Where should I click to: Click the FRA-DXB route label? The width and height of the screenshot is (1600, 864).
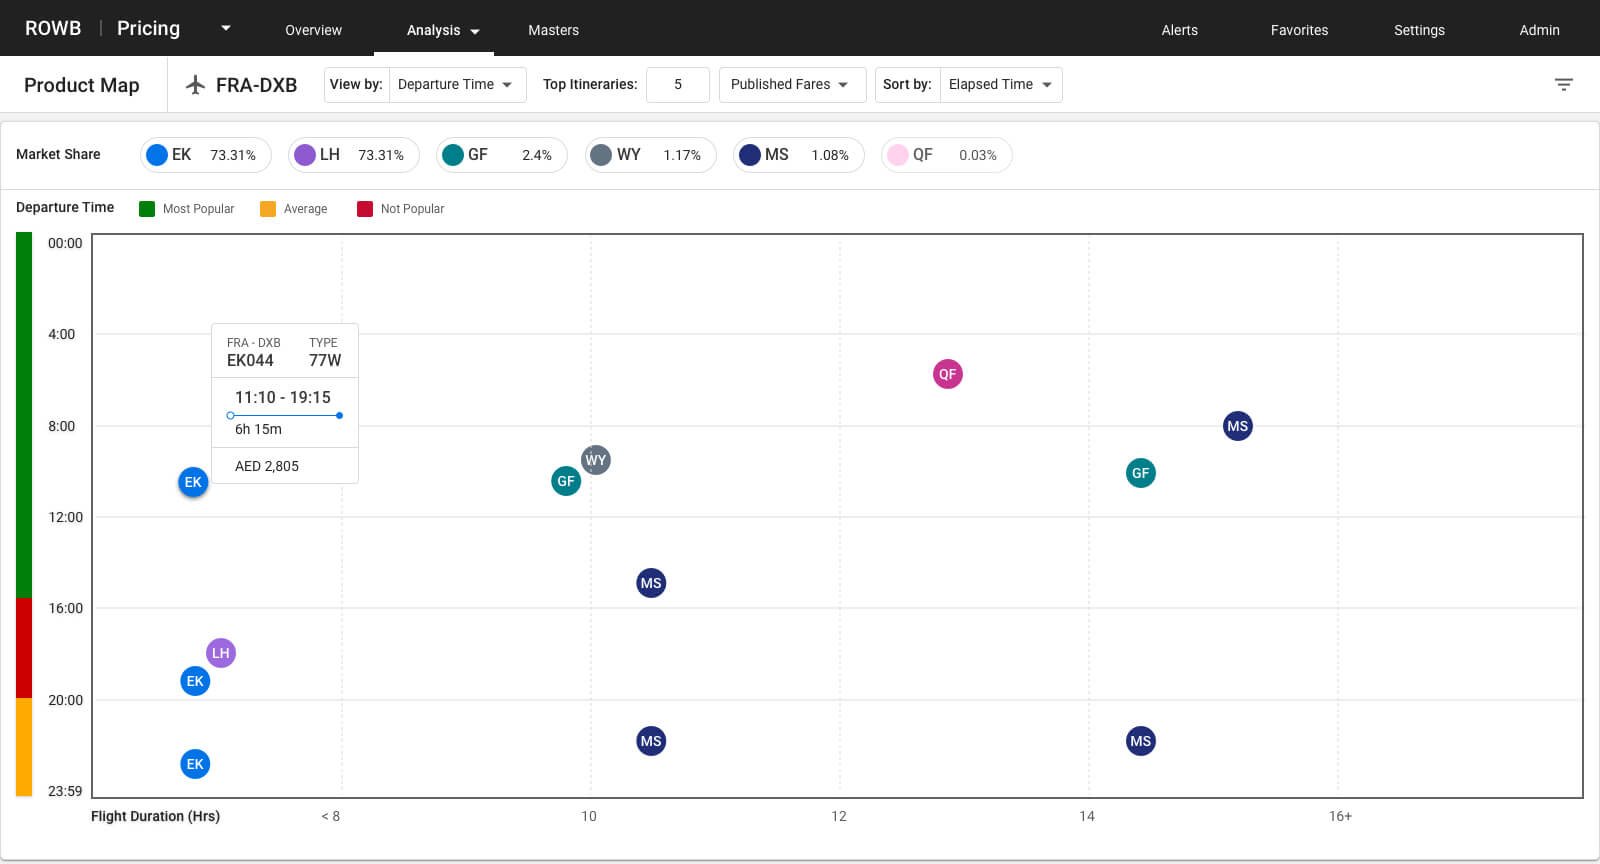(256, 85)
